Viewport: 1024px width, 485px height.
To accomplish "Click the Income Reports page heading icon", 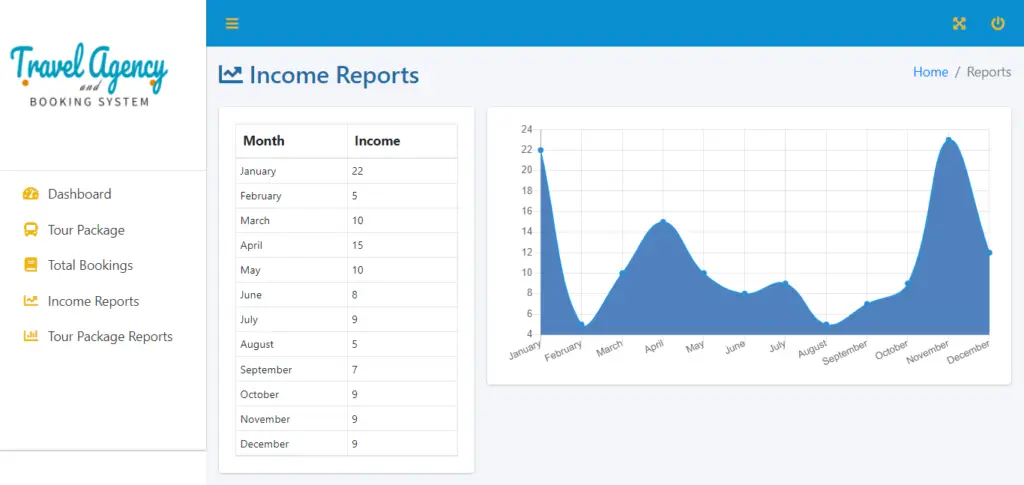I will [230, 75].
